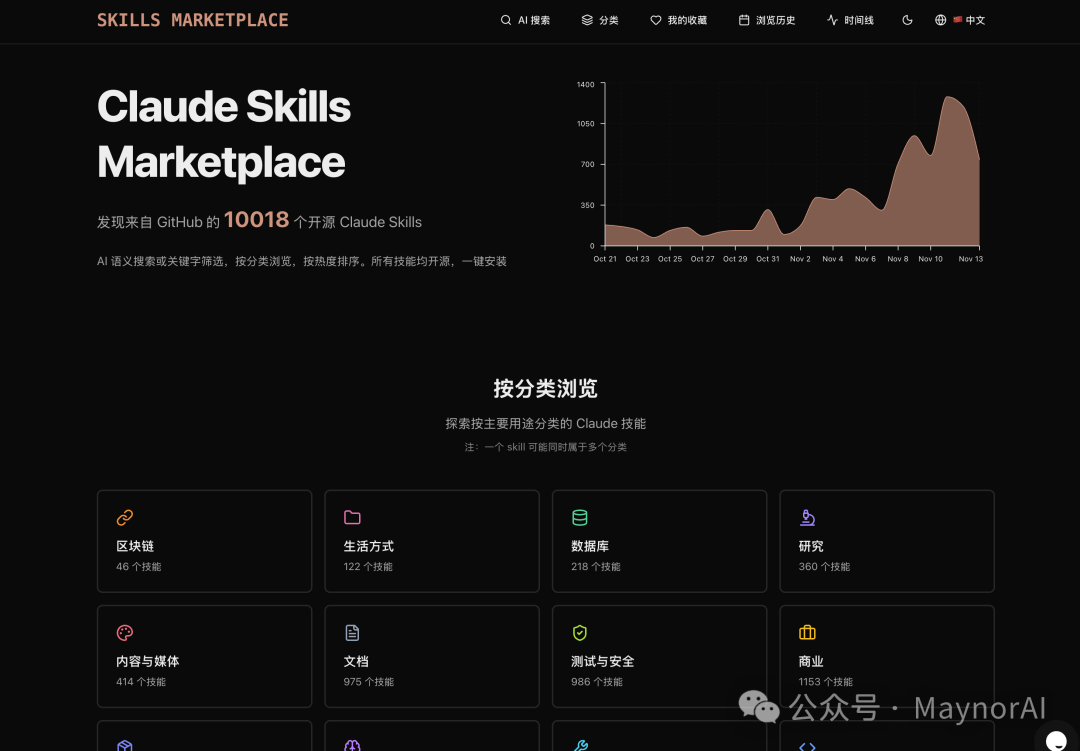Click the 按分类浏览 section heading
Viewport: 1080px width, 751px height.
546,389
